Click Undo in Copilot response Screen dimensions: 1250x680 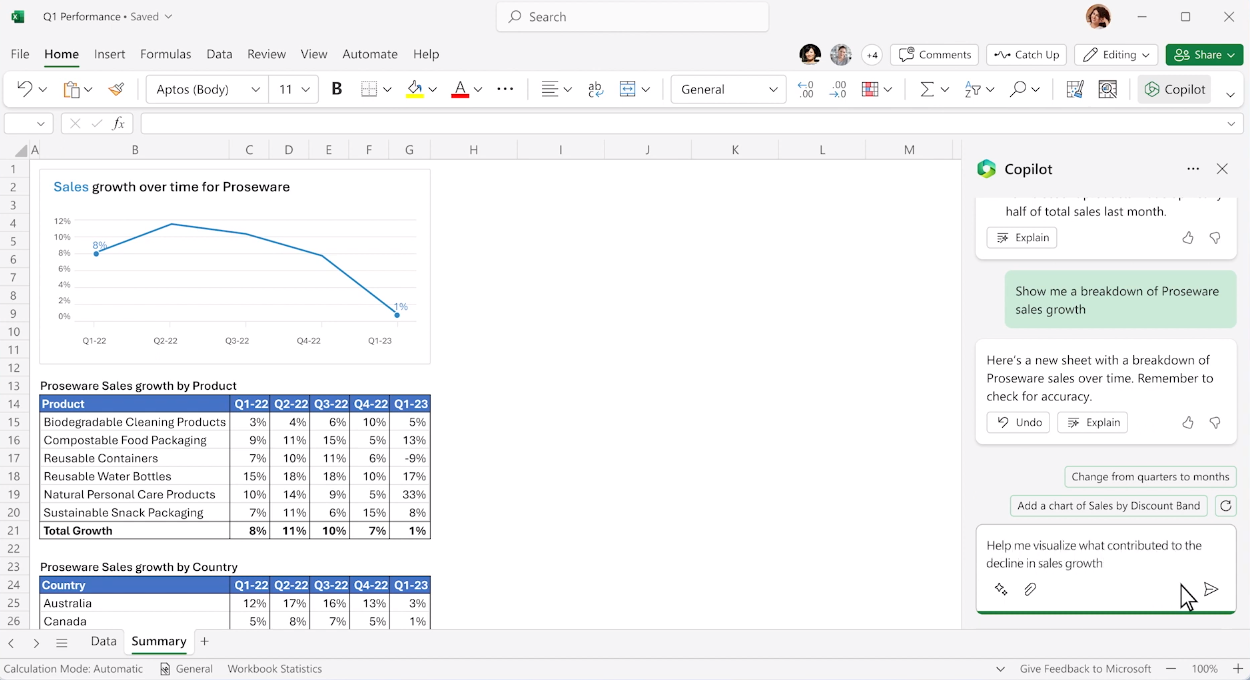1018,423
